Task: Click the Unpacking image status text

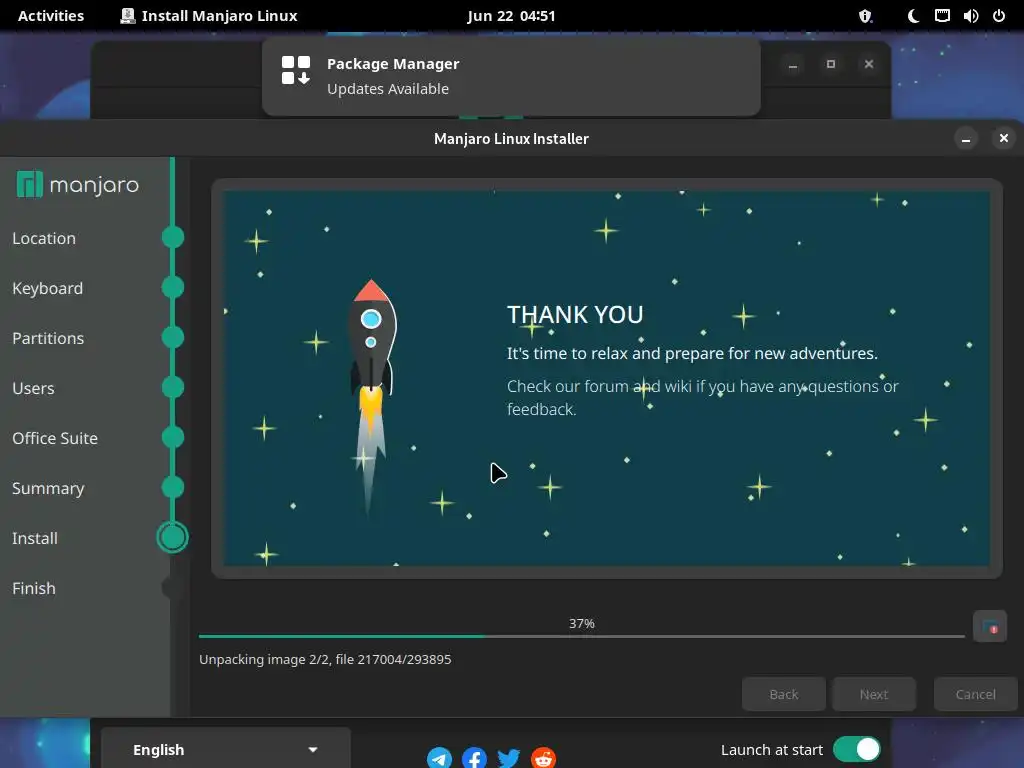Action: pyautogui.click(x=325, y=660)
